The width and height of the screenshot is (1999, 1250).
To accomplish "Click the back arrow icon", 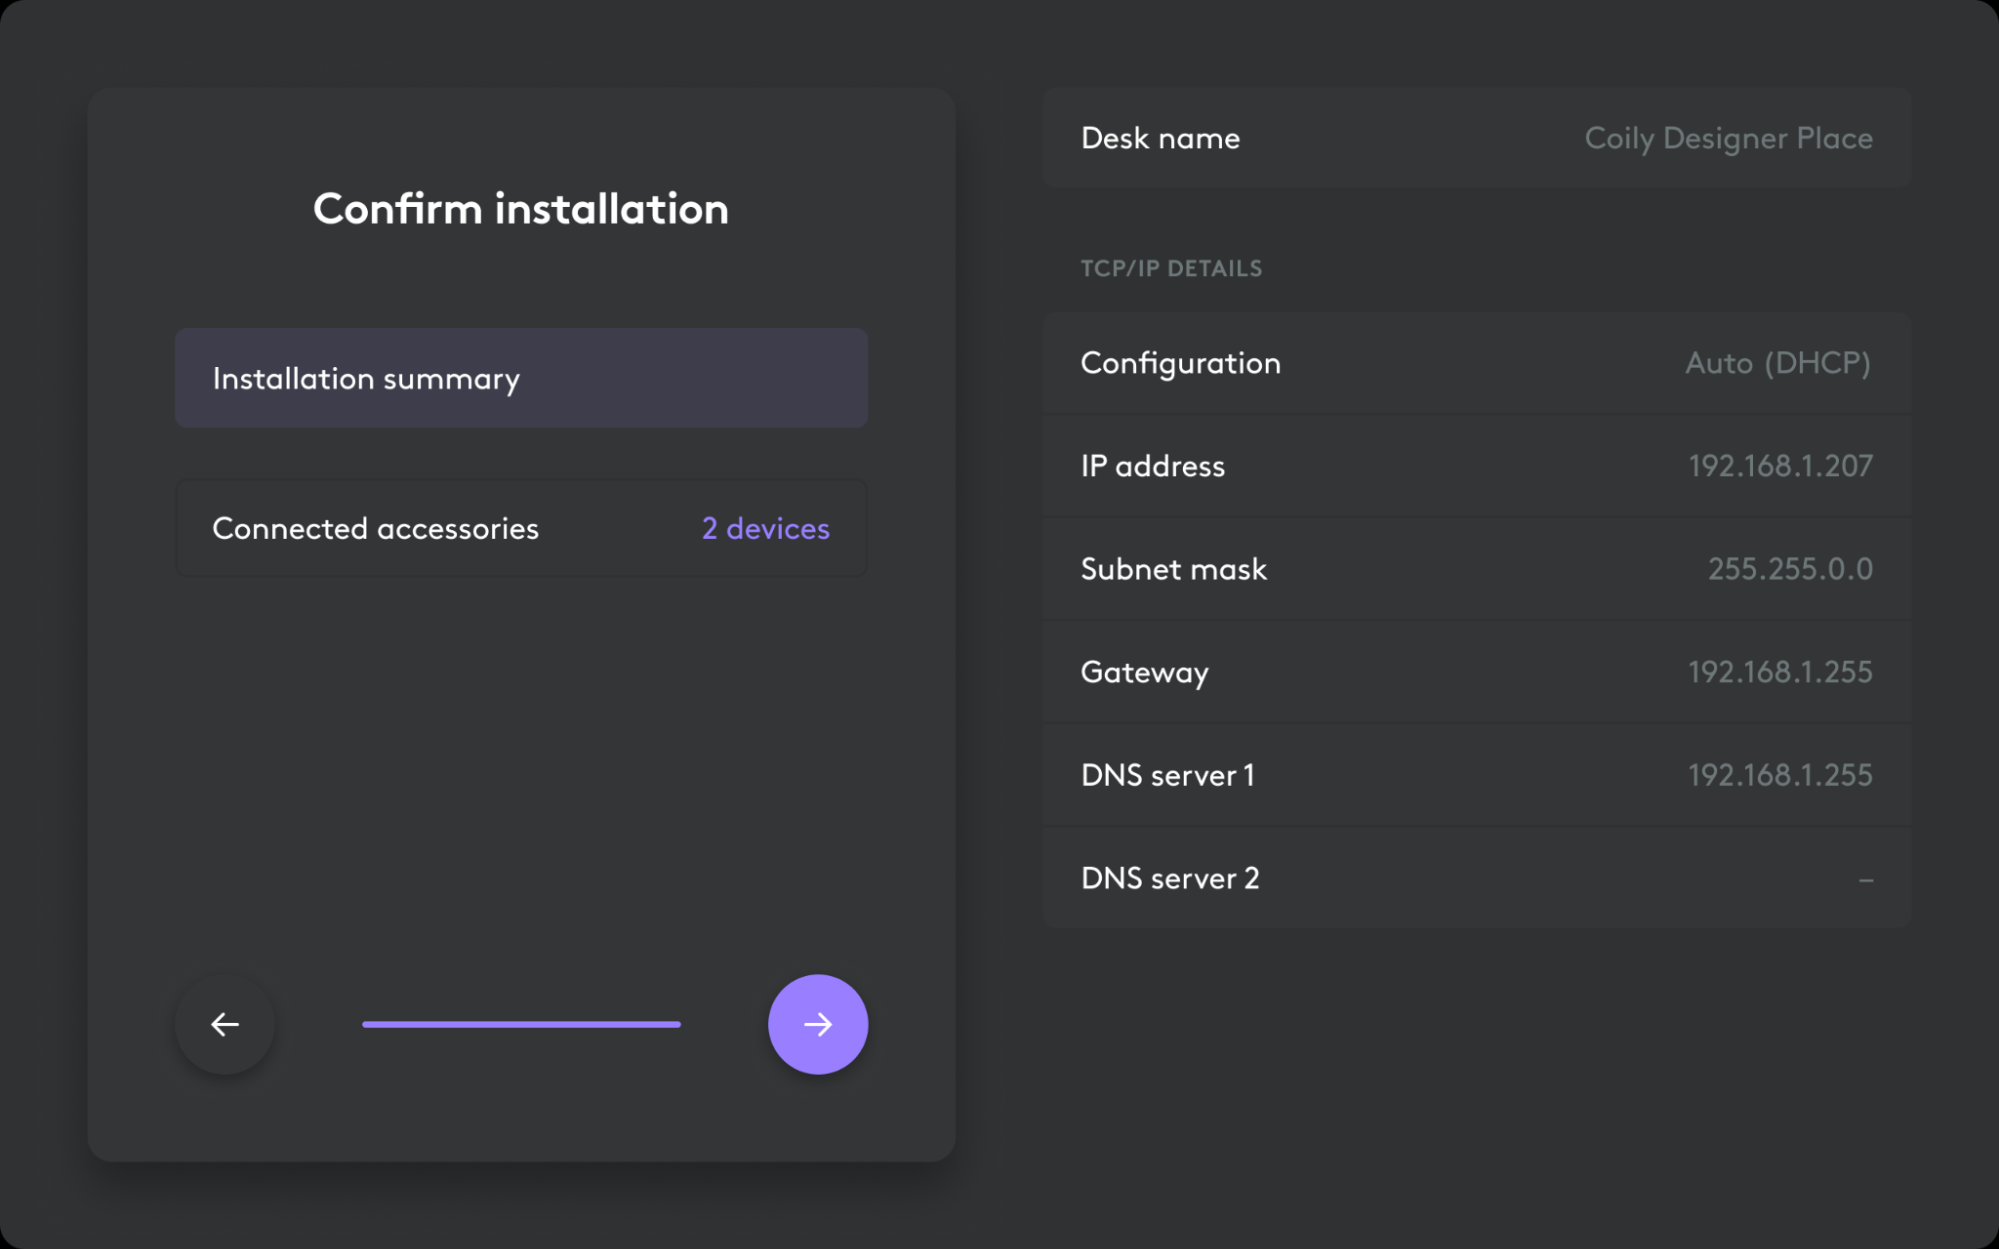I will pyautogui.click(x=224, y=1024).
